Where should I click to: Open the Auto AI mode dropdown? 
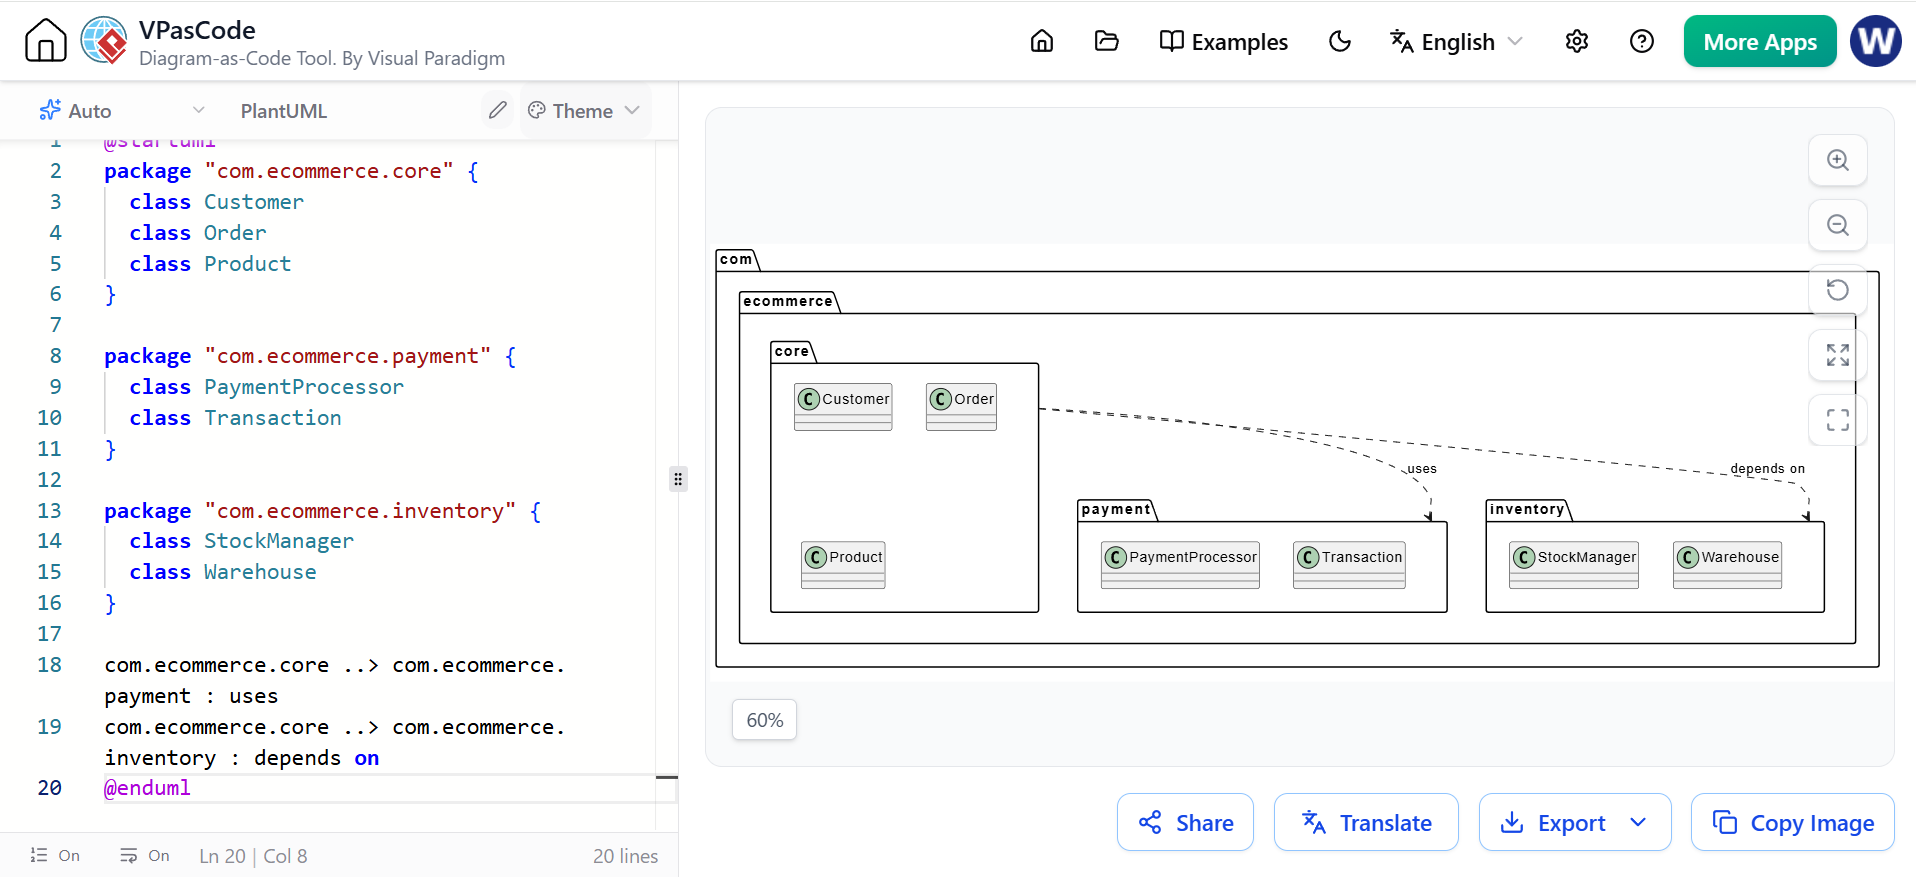coord(122,110)
